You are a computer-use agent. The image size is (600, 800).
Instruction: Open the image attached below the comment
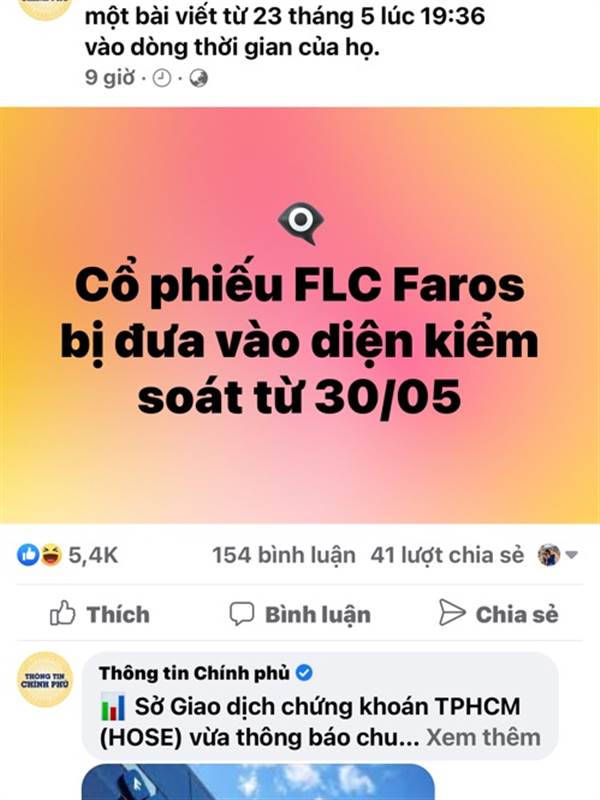coord(258,782)
